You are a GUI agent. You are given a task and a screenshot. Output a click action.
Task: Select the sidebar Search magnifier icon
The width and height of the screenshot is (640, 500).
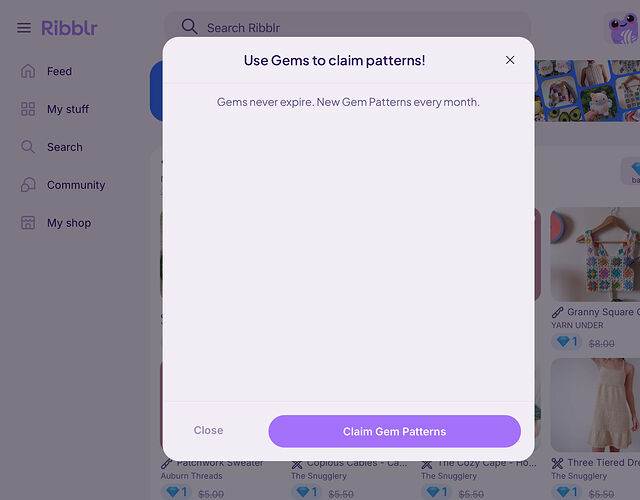point(28,147)
